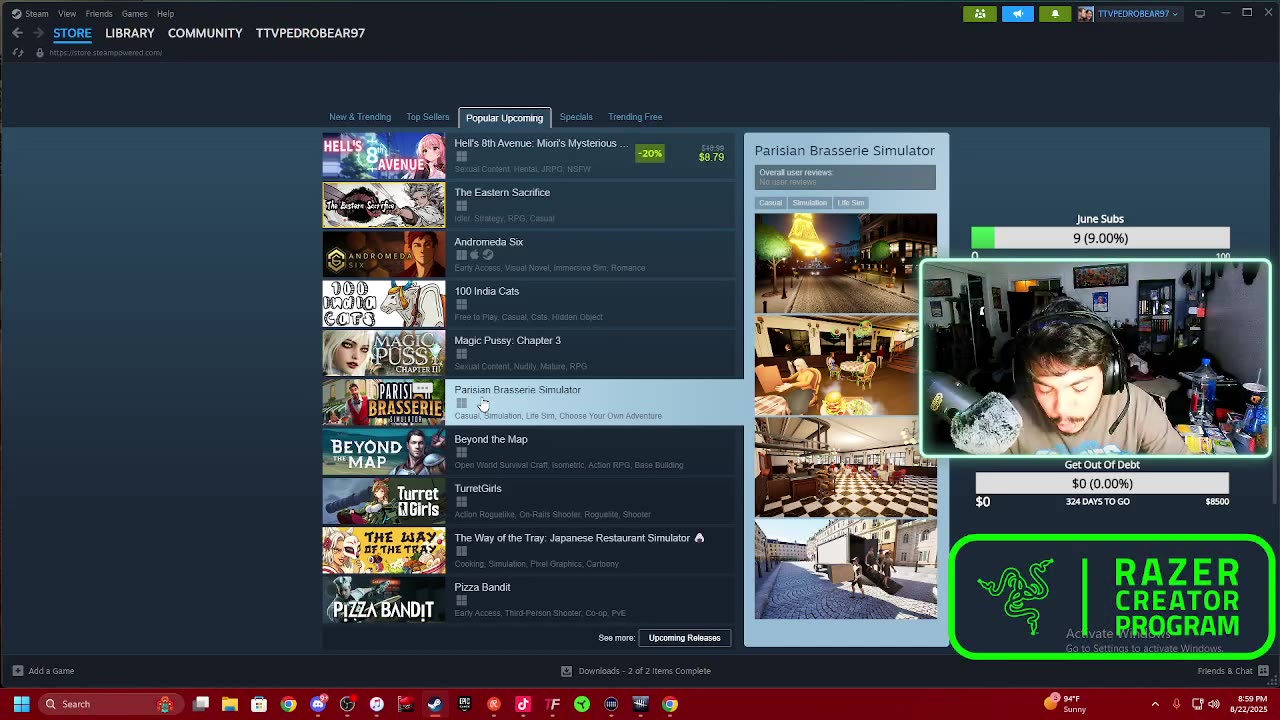Open the friends requests icon button

coord(980,14)
